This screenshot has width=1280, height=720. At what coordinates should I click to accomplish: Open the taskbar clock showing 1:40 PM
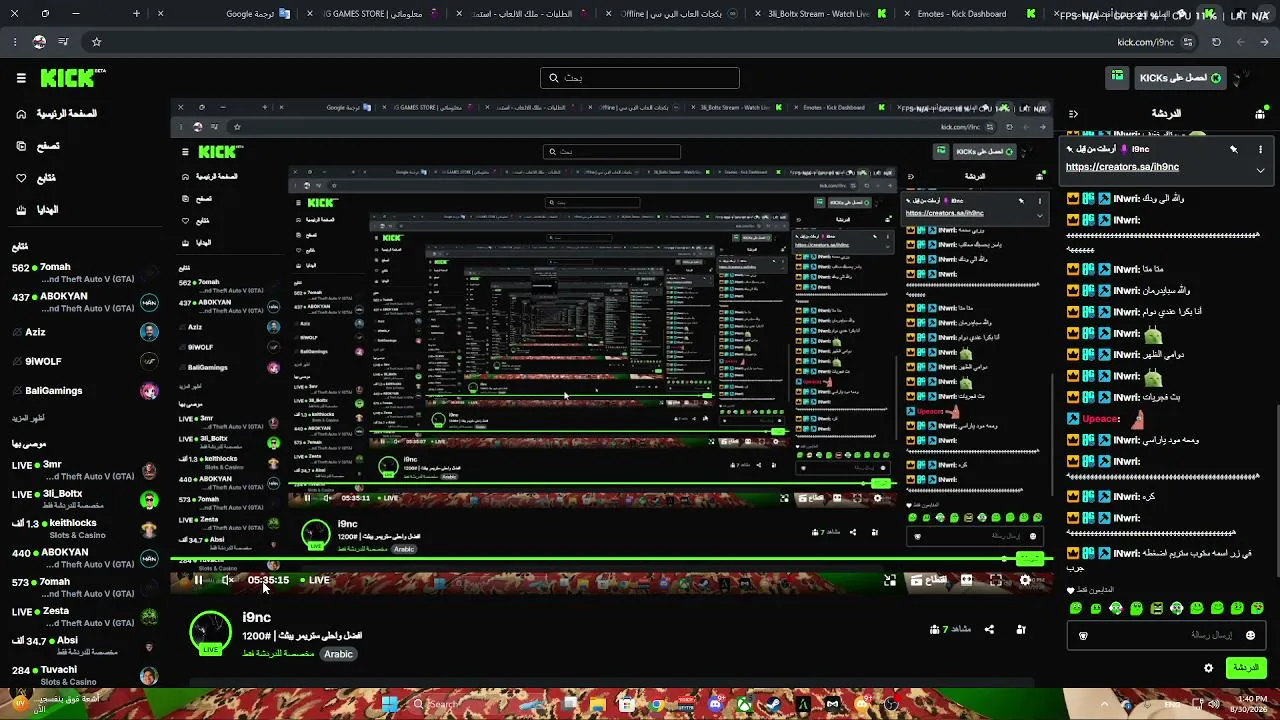point(1251,704)
